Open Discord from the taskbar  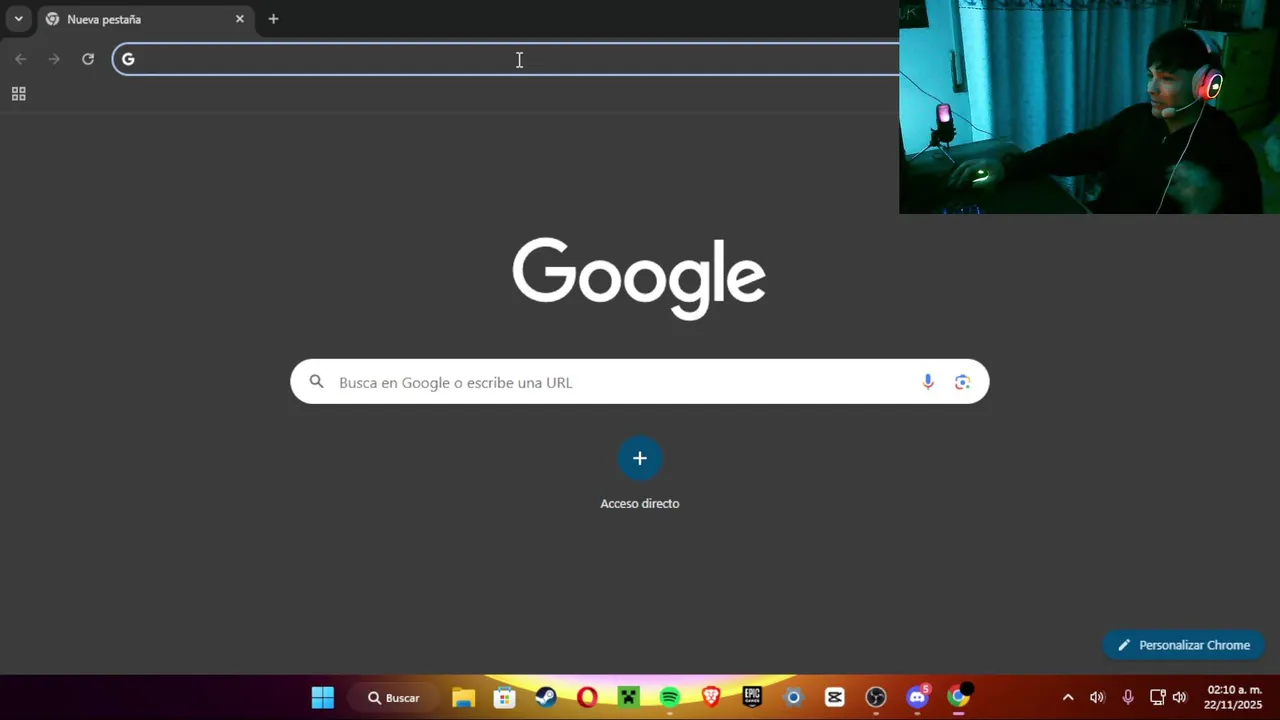click(917, 697)
